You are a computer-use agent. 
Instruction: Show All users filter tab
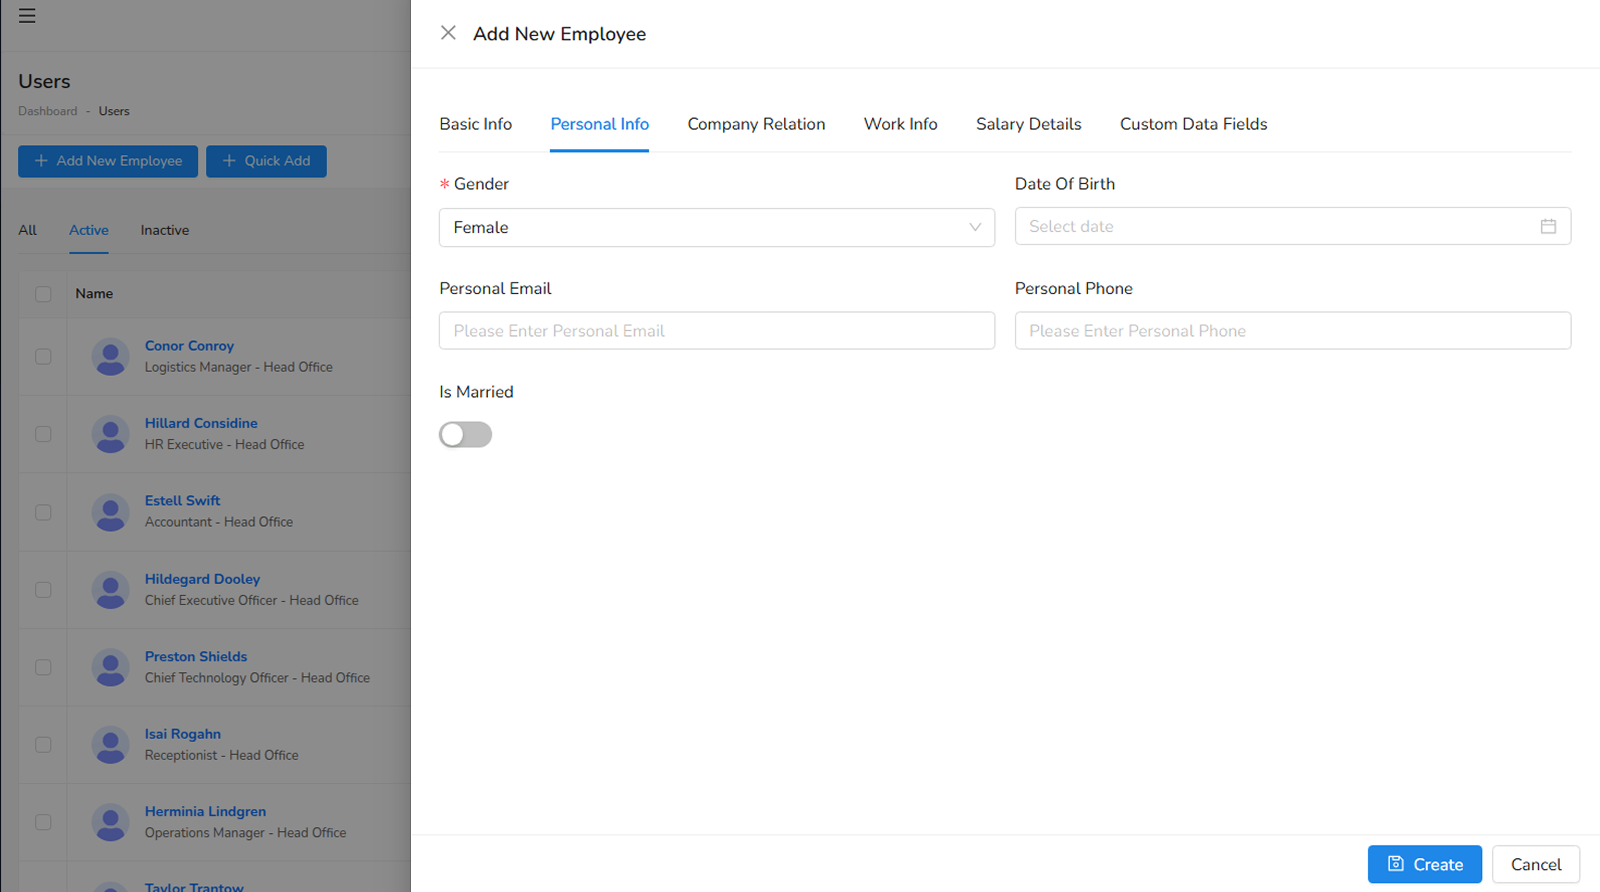pyautogui.click(x=28, y=230)
